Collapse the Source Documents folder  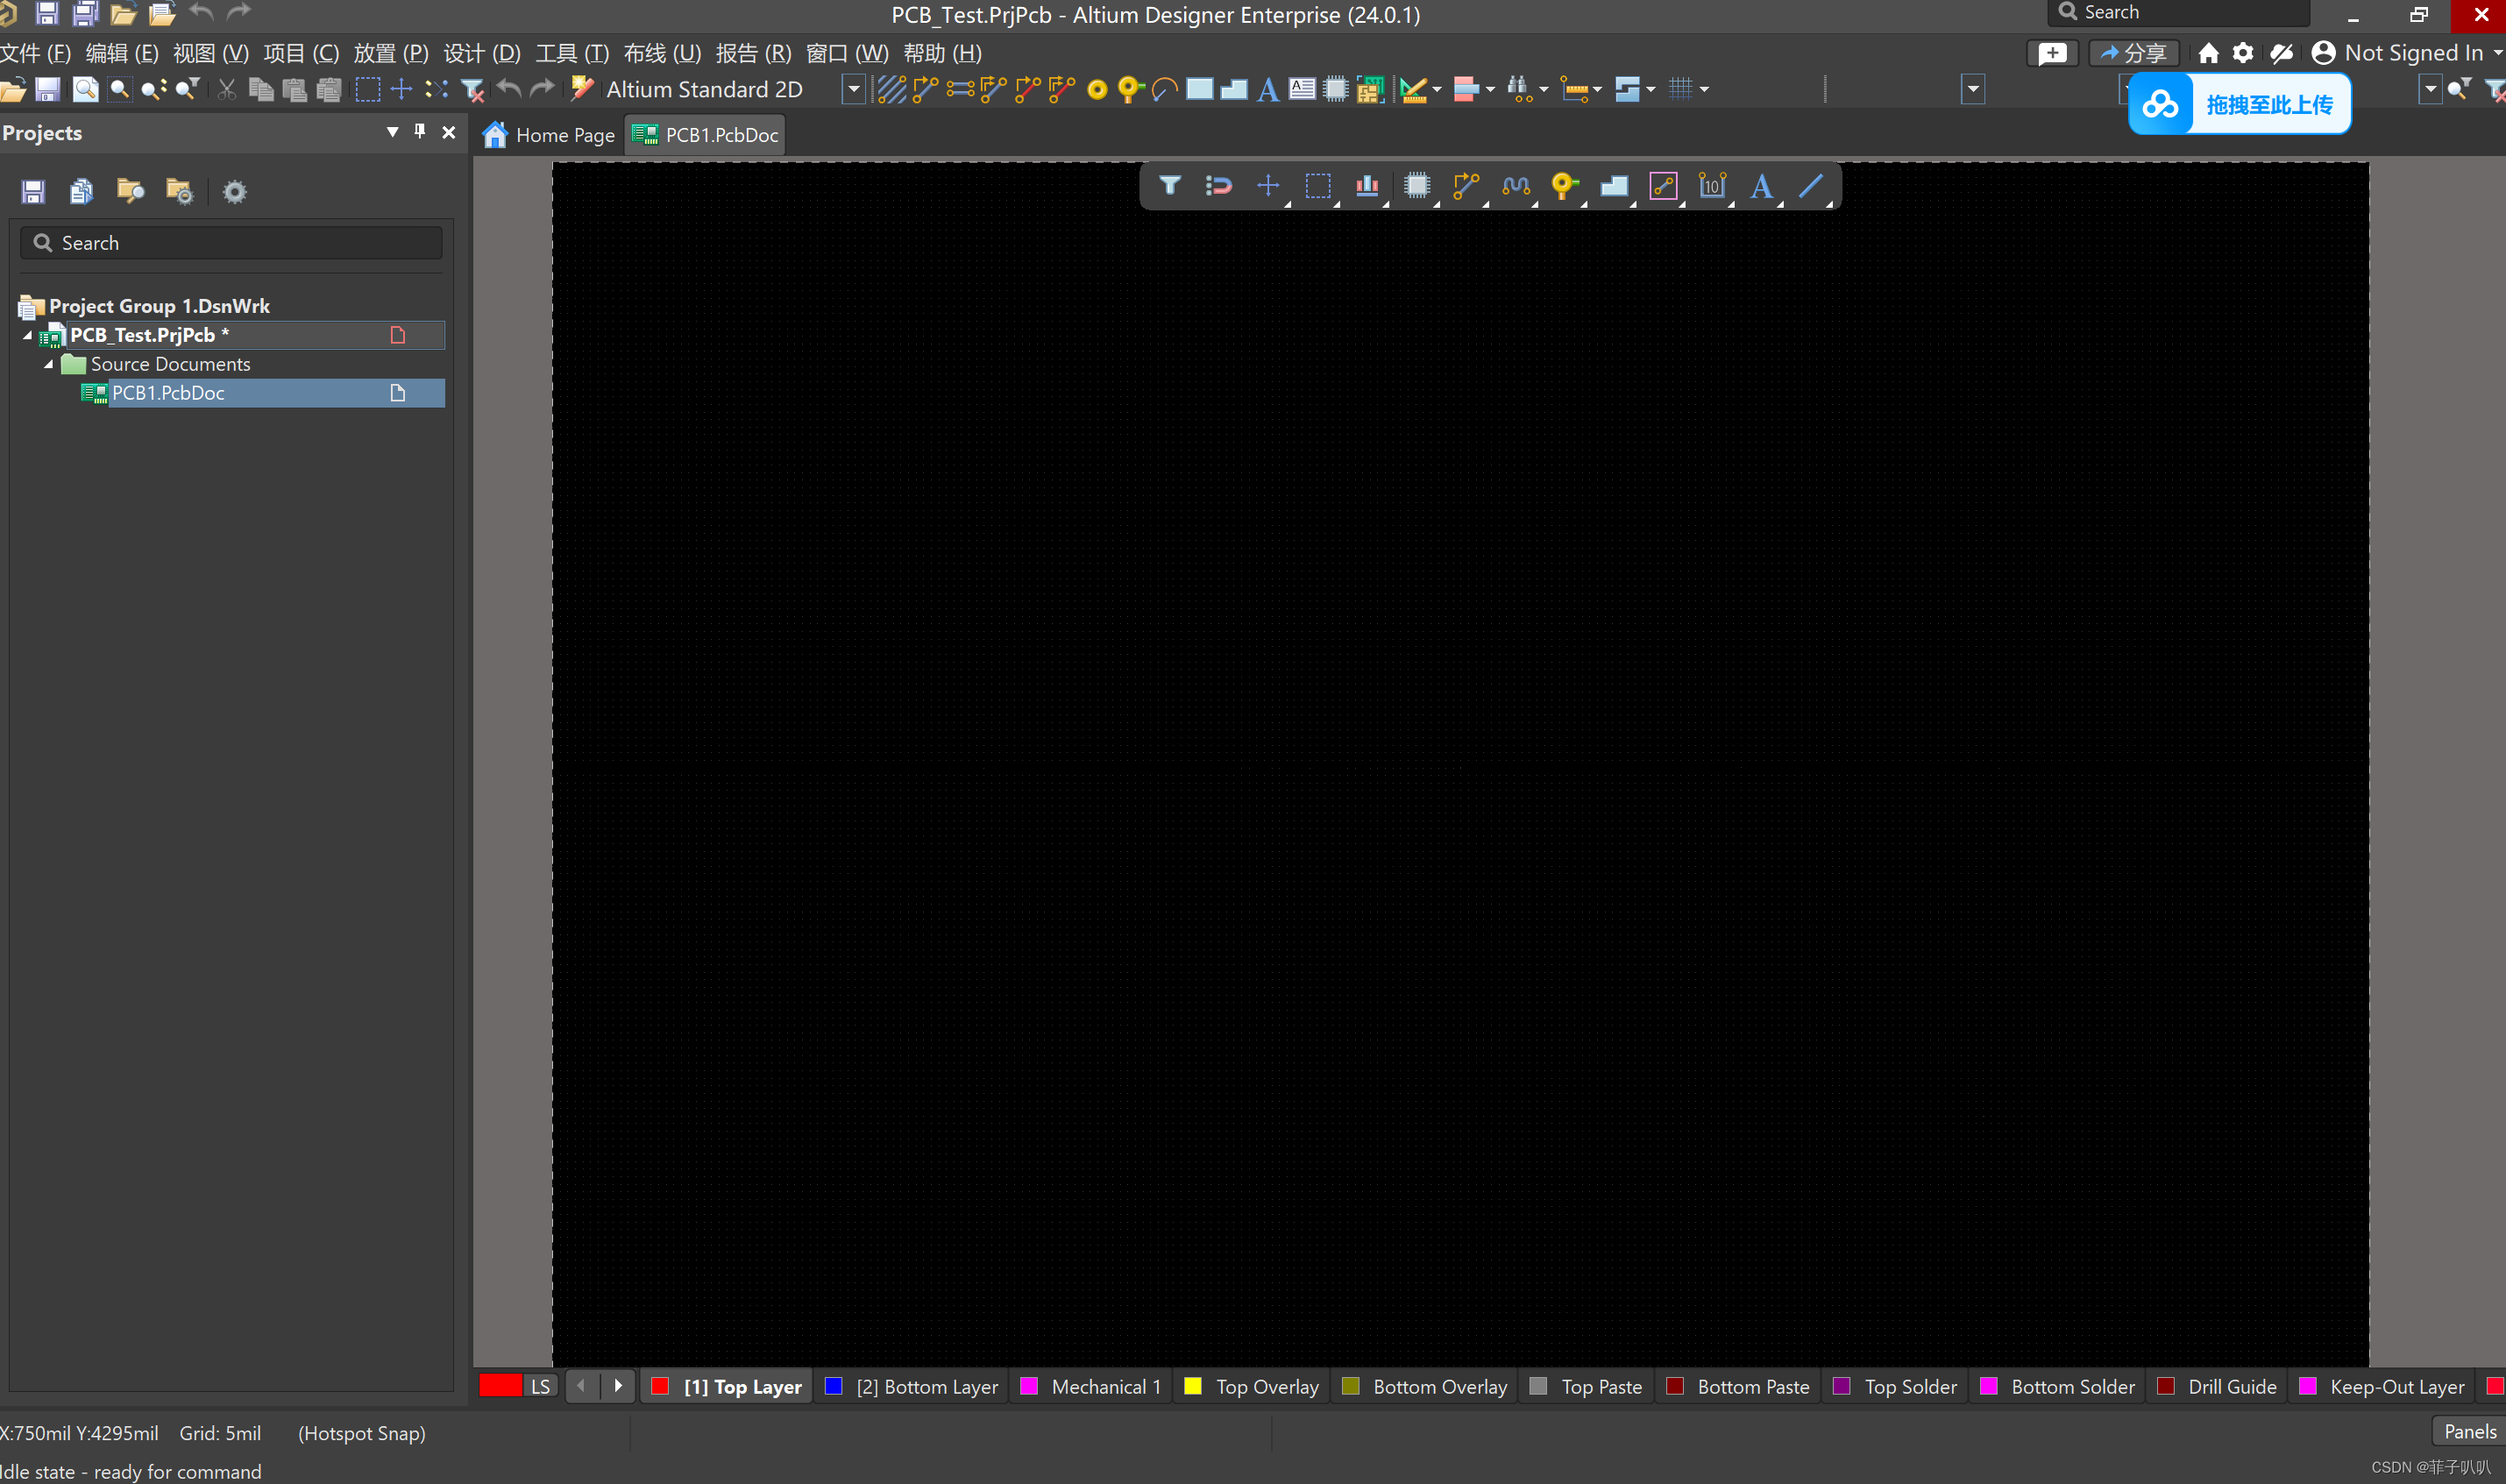[48, 364]
